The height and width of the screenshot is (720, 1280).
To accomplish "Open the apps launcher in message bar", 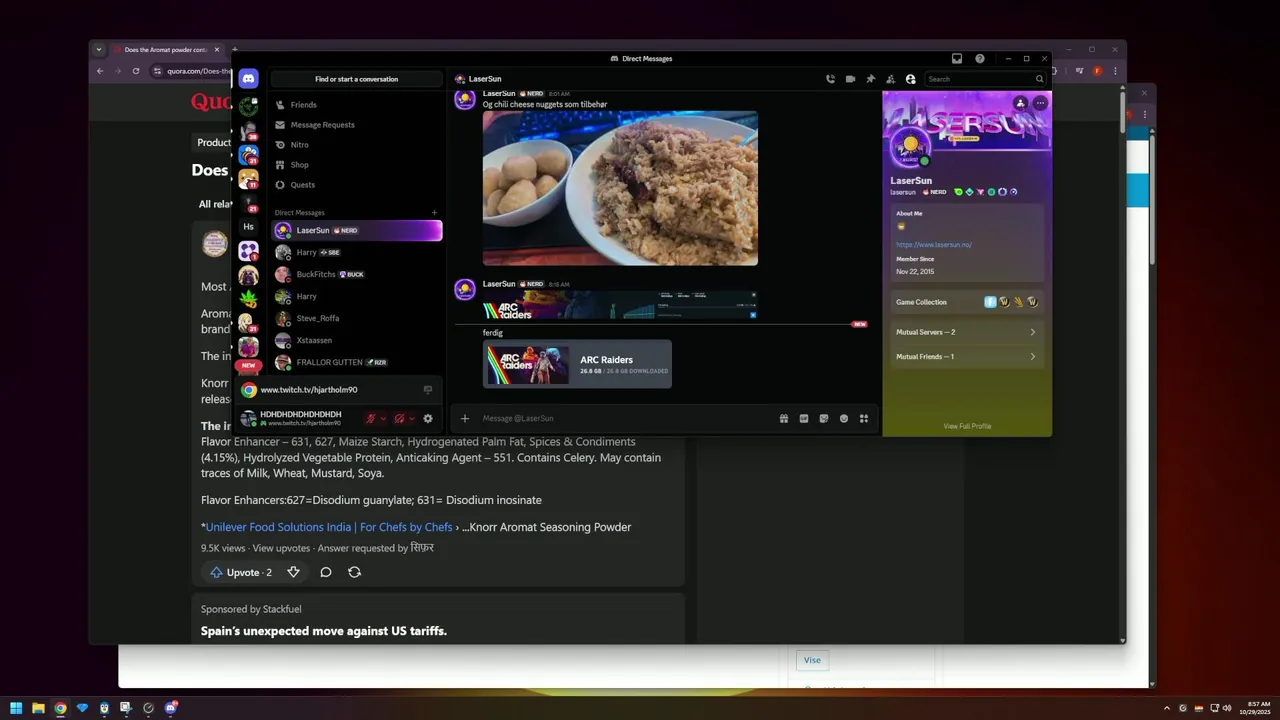I will pos(864,418).
